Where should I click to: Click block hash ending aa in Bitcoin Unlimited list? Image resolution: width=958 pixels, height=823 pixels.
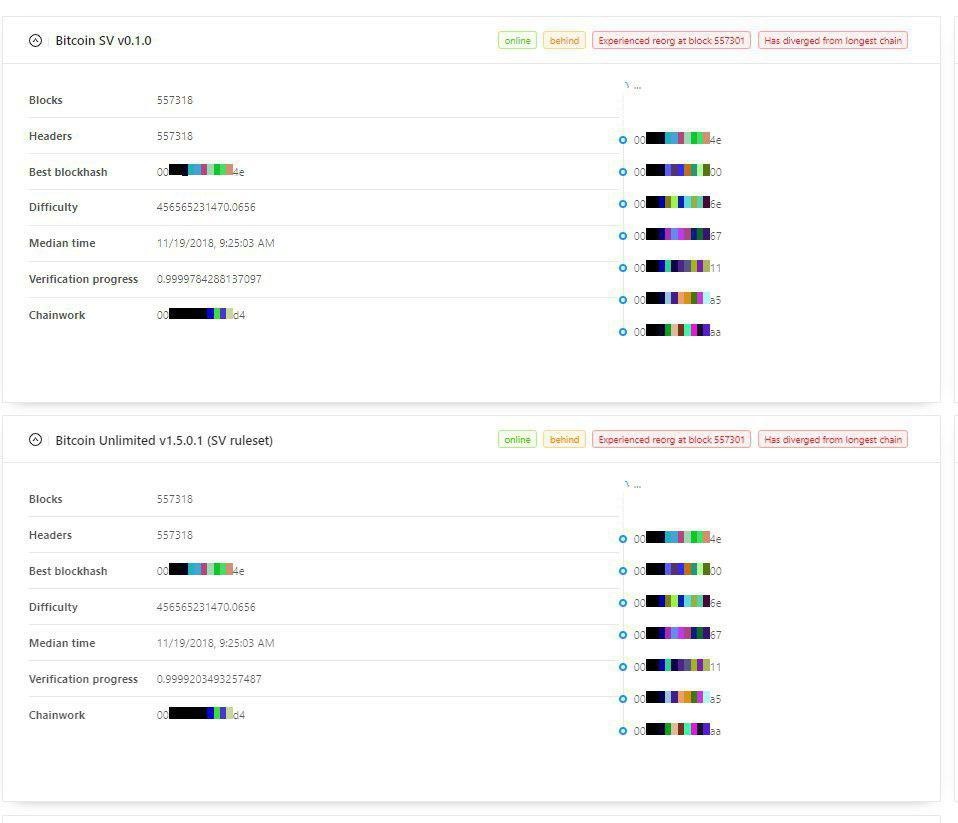click(678, 730)
